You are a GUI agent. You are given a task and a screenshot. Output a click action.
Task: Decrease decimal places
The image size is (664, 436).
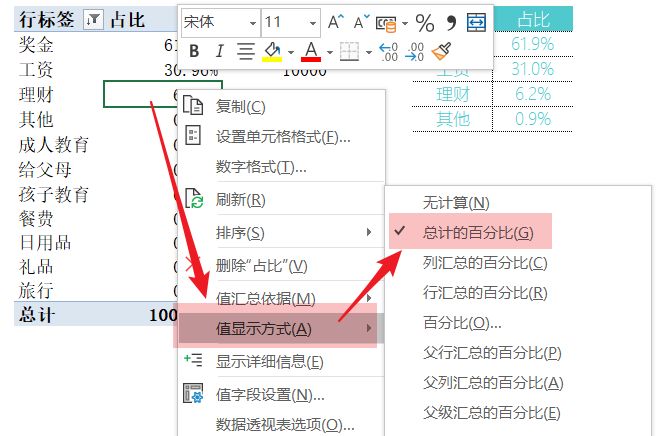[x=415, y=52]
